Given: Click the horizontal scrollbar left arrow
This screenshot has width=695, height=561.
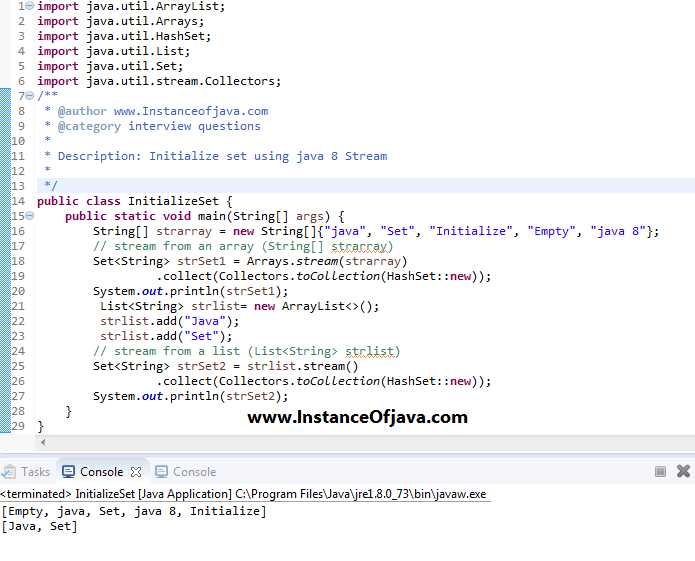Looking at the screenshot, I should 43,442.
